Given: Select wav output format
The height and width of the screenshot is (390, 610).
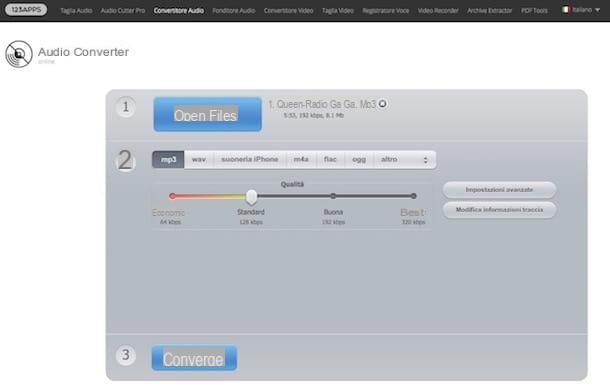Looking at the screenshot, I should pyautogui.click(x=199, y=160).
